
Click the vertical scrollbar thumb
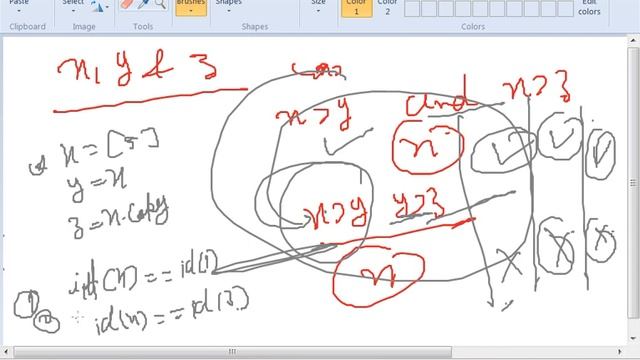pyautogui.click(x=633, y=182)
